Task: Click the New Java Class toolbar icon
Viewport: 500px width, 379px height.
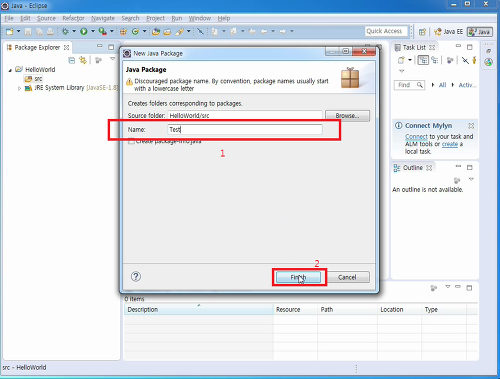Action: tap(135, 32)
